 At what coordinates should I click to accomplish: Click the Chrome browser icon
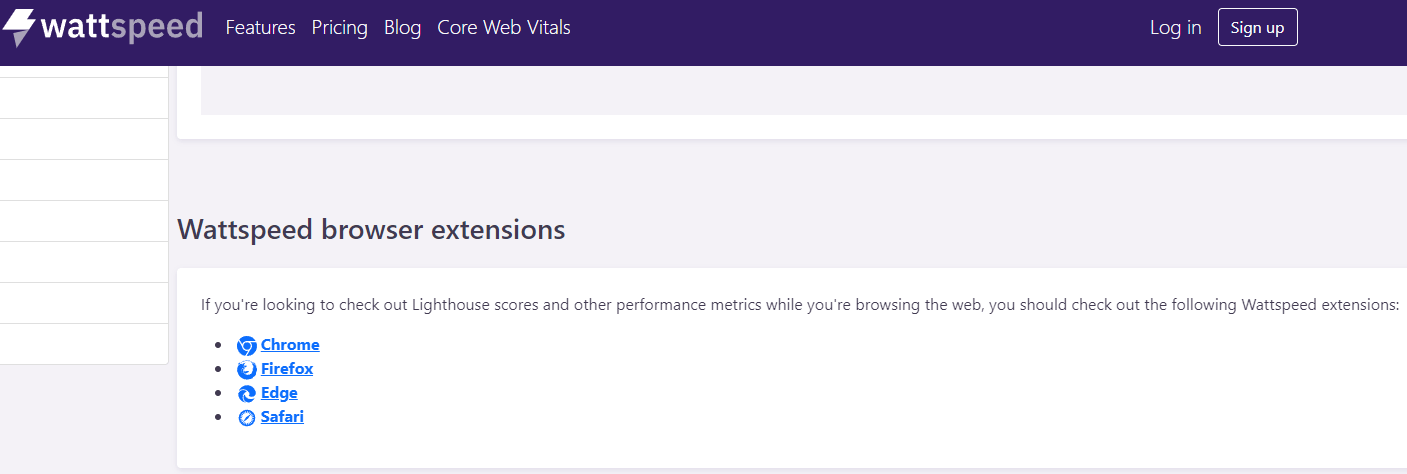[x=247, y=346]
